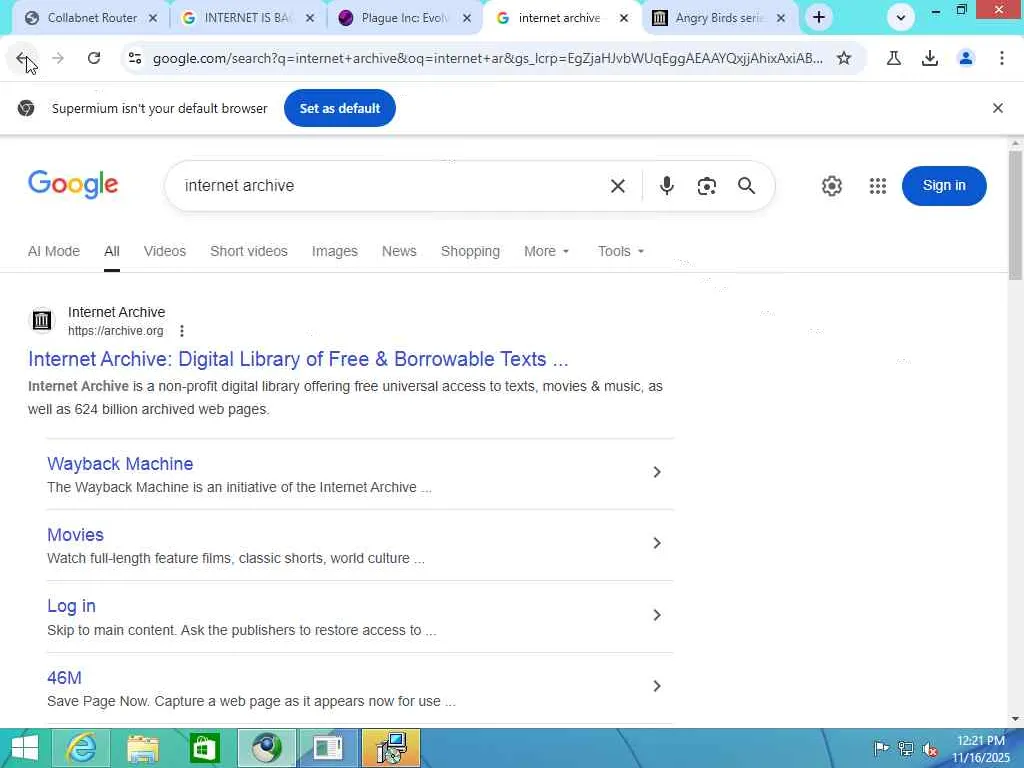This screenshot has width=1024, height=768.
Task: Select the Videos search tab
Action: click(165, 251)
